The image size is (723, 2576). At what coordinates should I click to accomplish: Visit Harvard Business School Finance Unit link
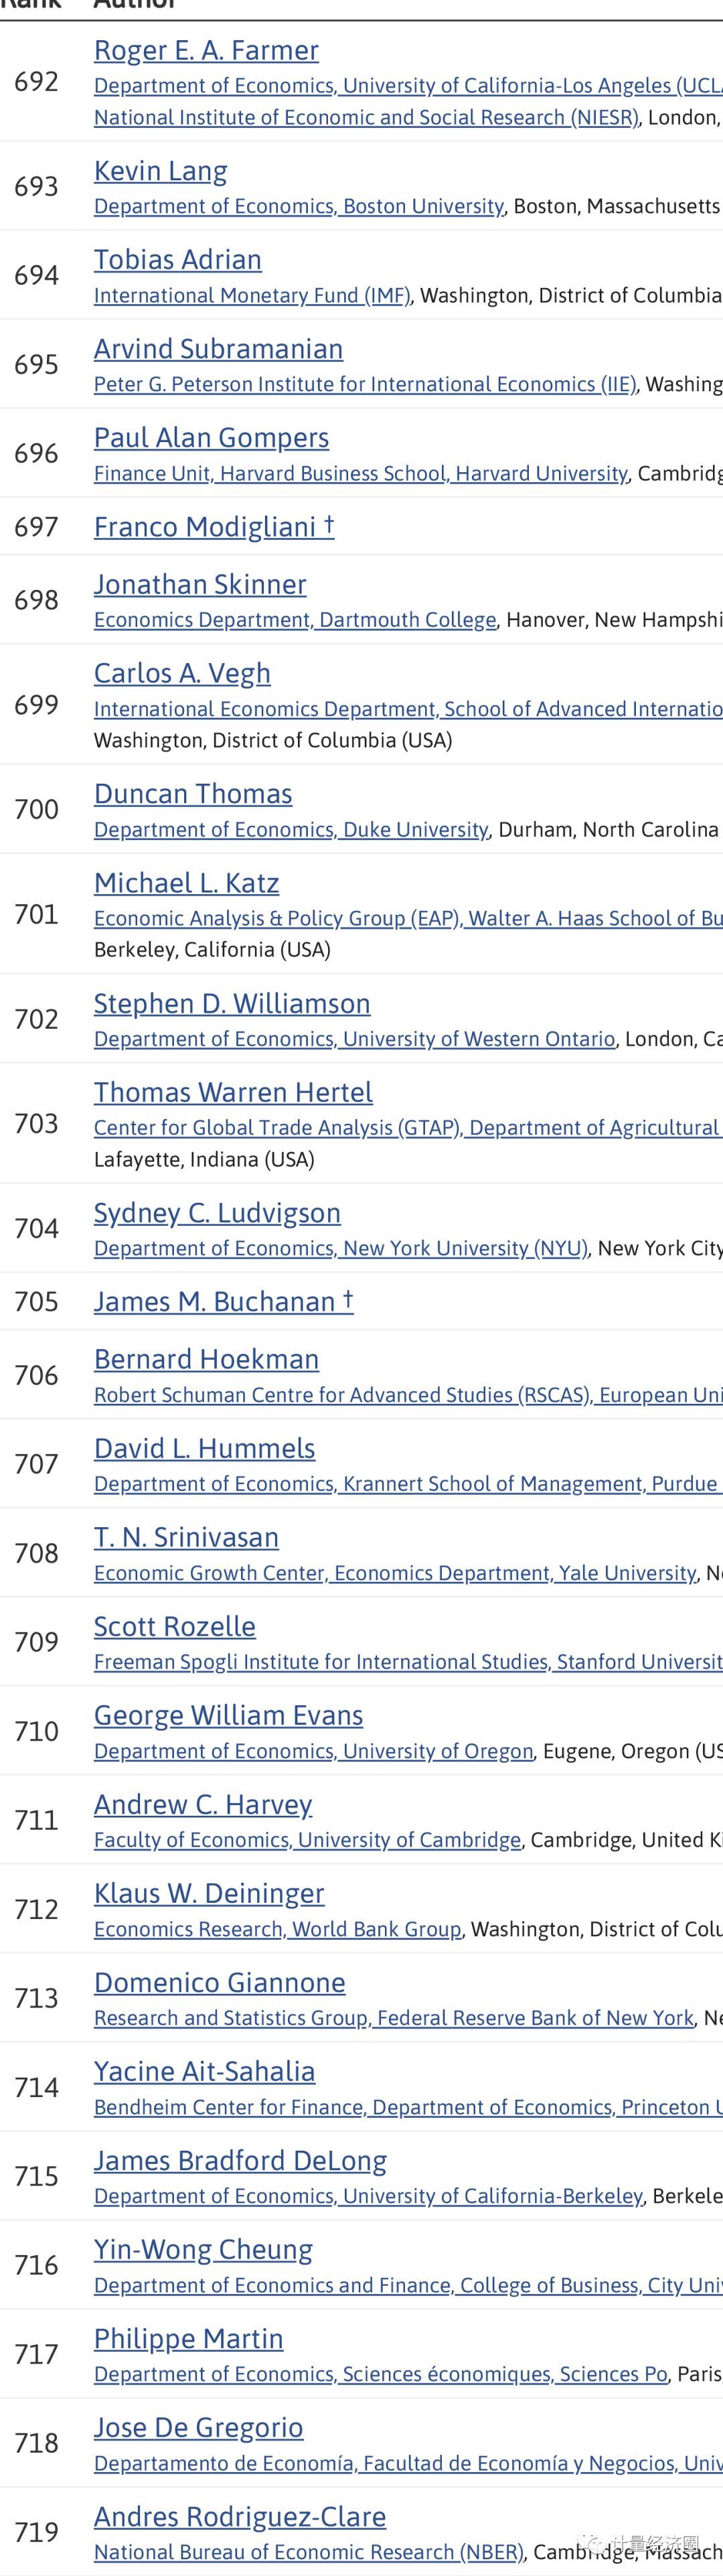(x=360, y=473)
